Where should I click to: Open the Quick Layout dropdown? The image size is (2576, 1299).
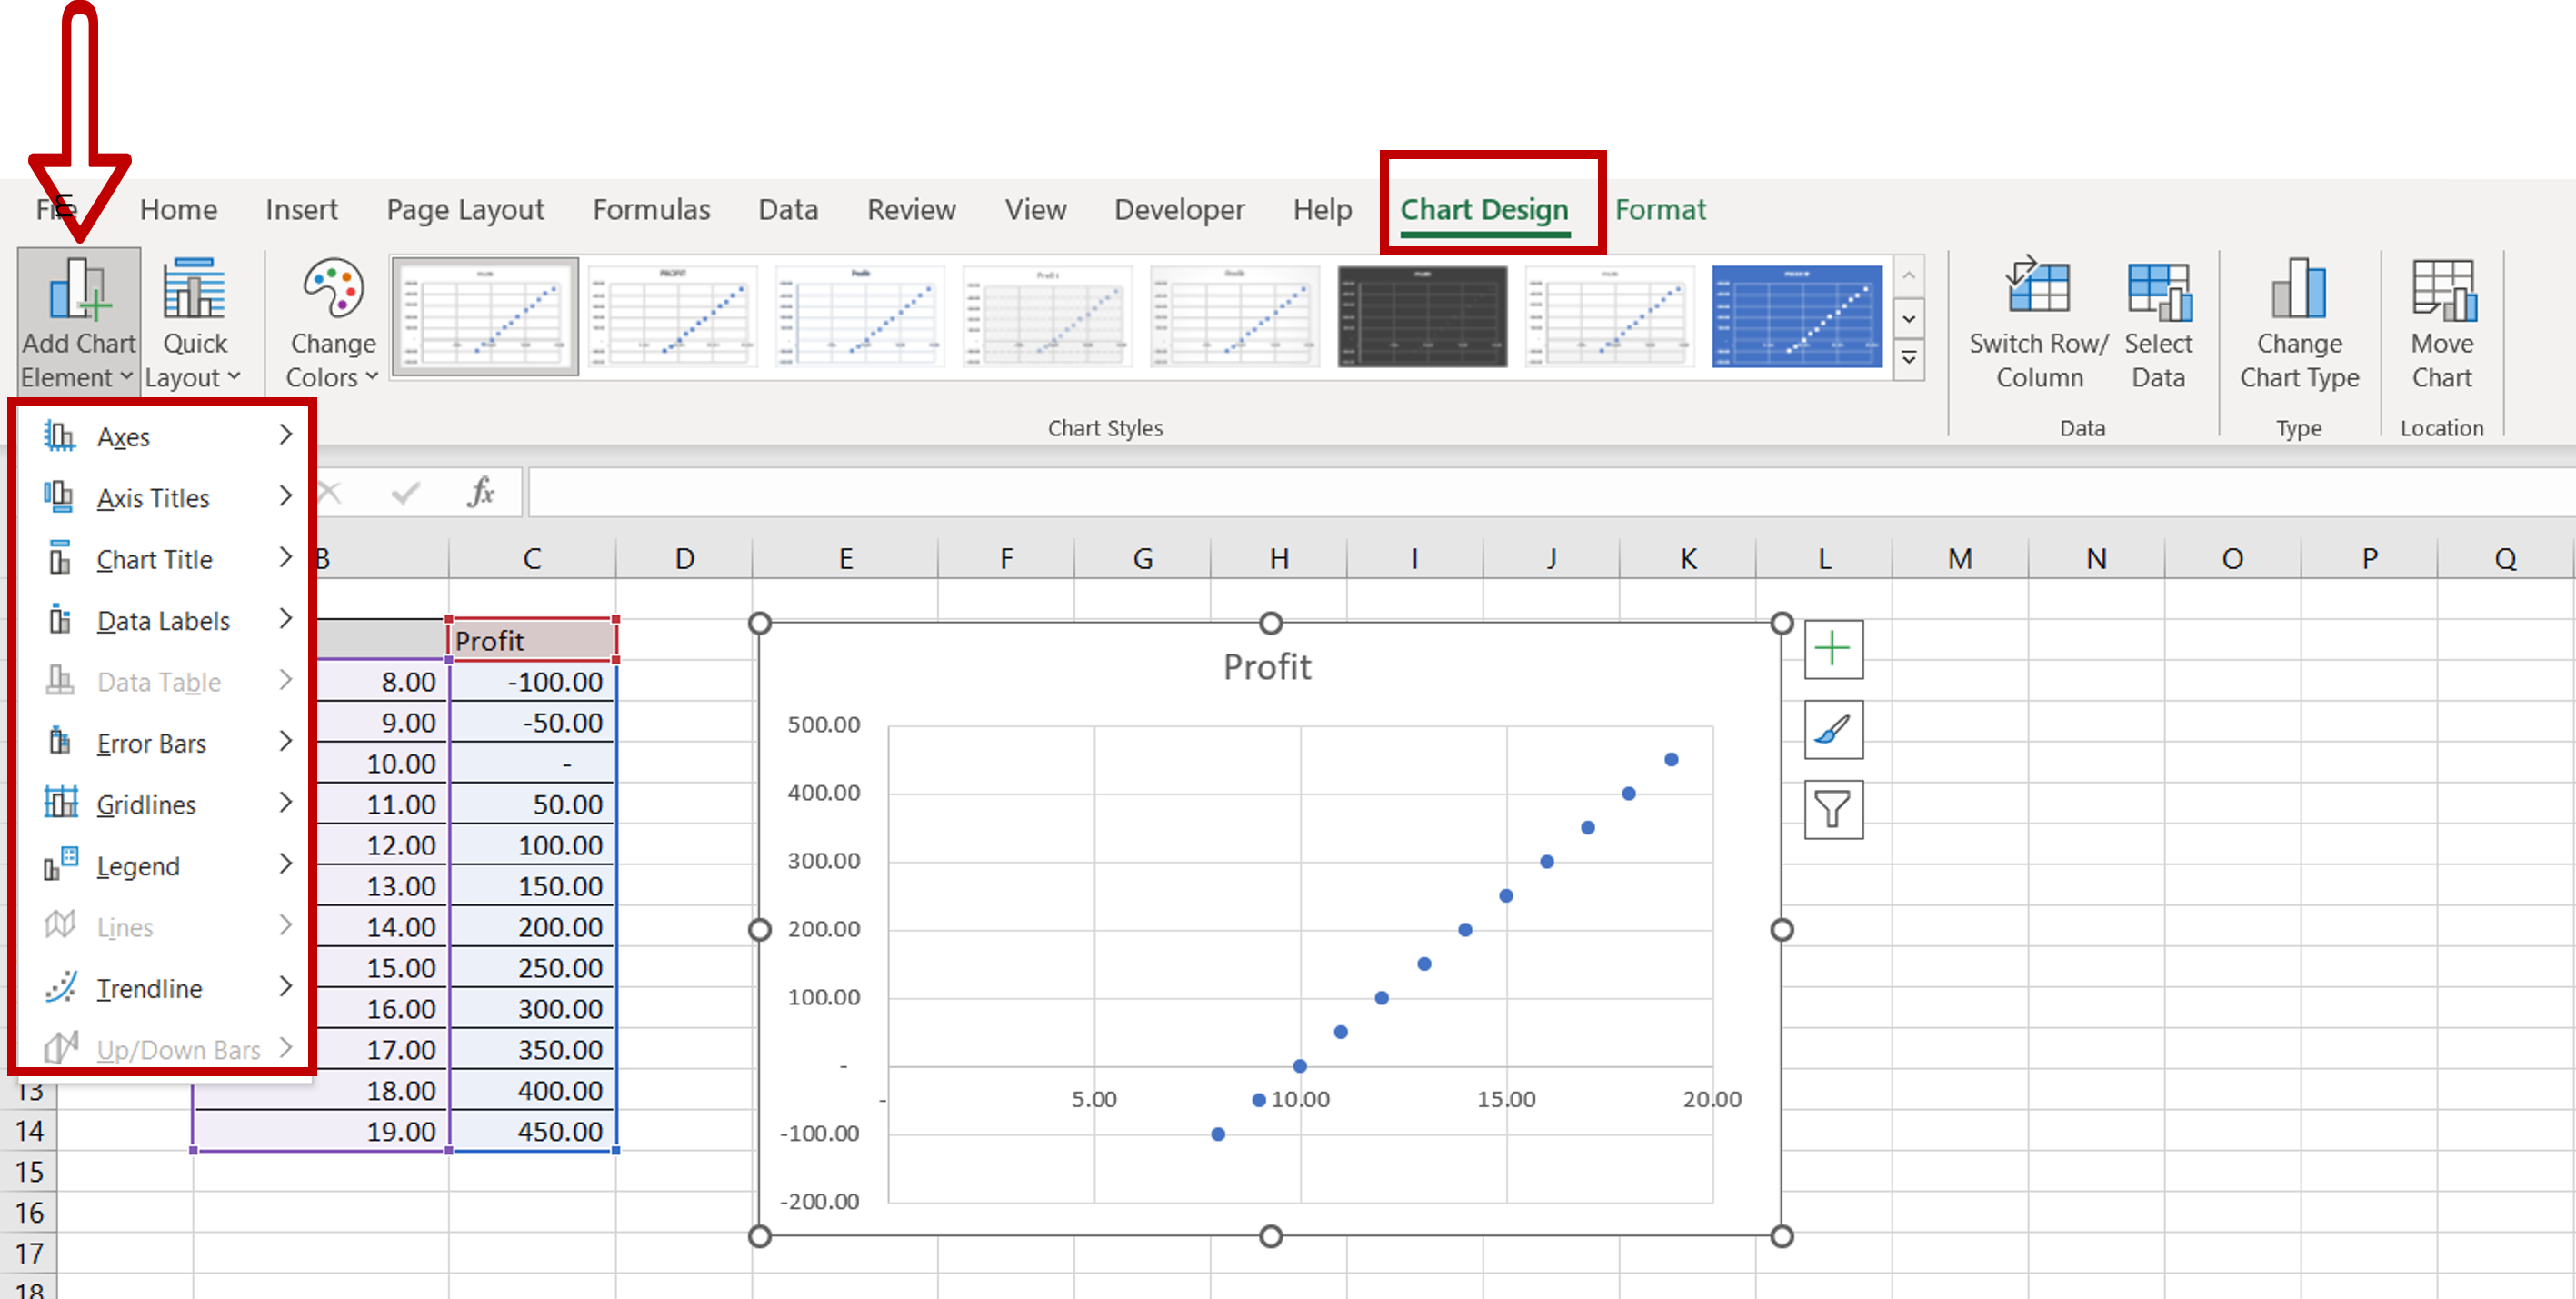[x=194, y=322]
